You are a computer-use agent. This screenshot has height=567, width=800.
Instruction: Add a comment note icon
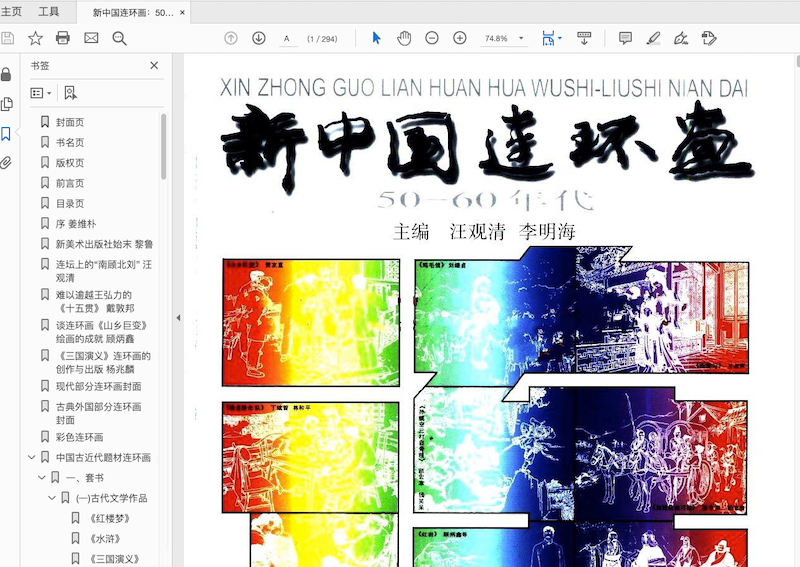click(x=625, y=38)
